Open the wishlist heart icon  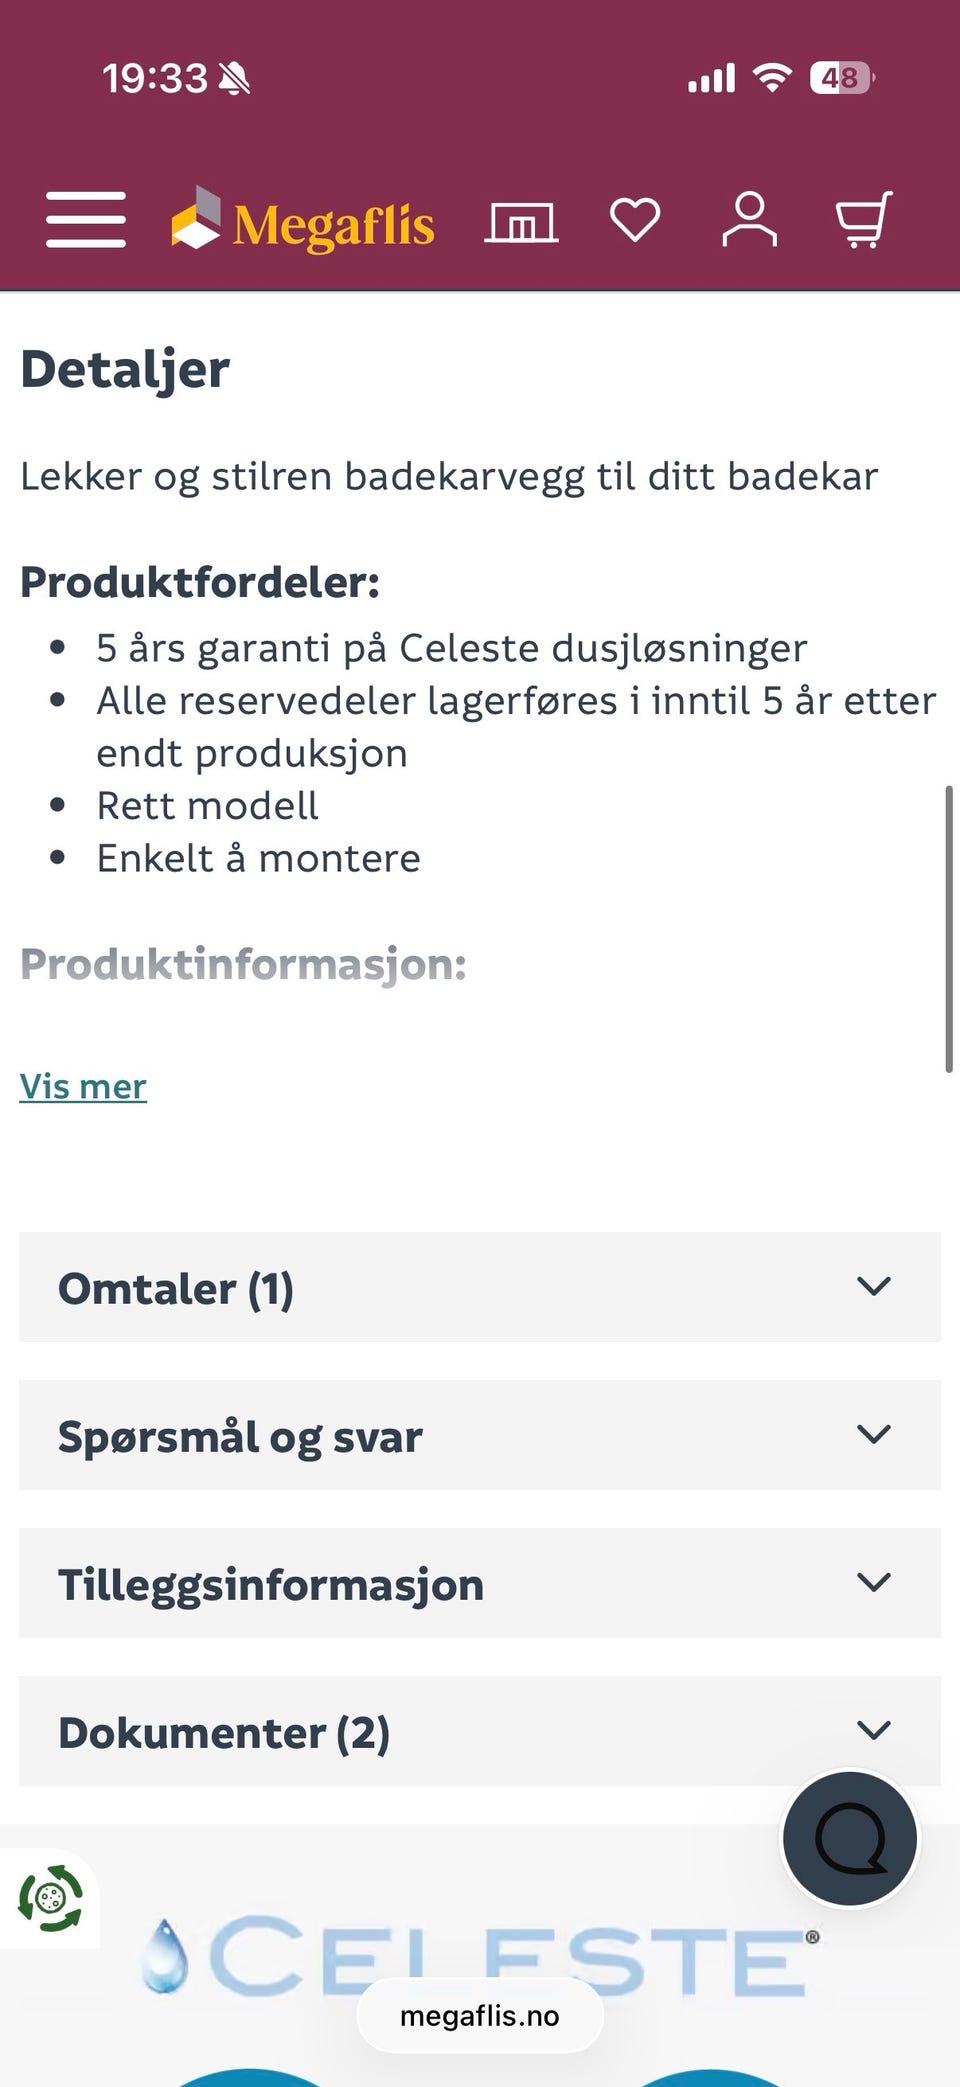(635, 219)
